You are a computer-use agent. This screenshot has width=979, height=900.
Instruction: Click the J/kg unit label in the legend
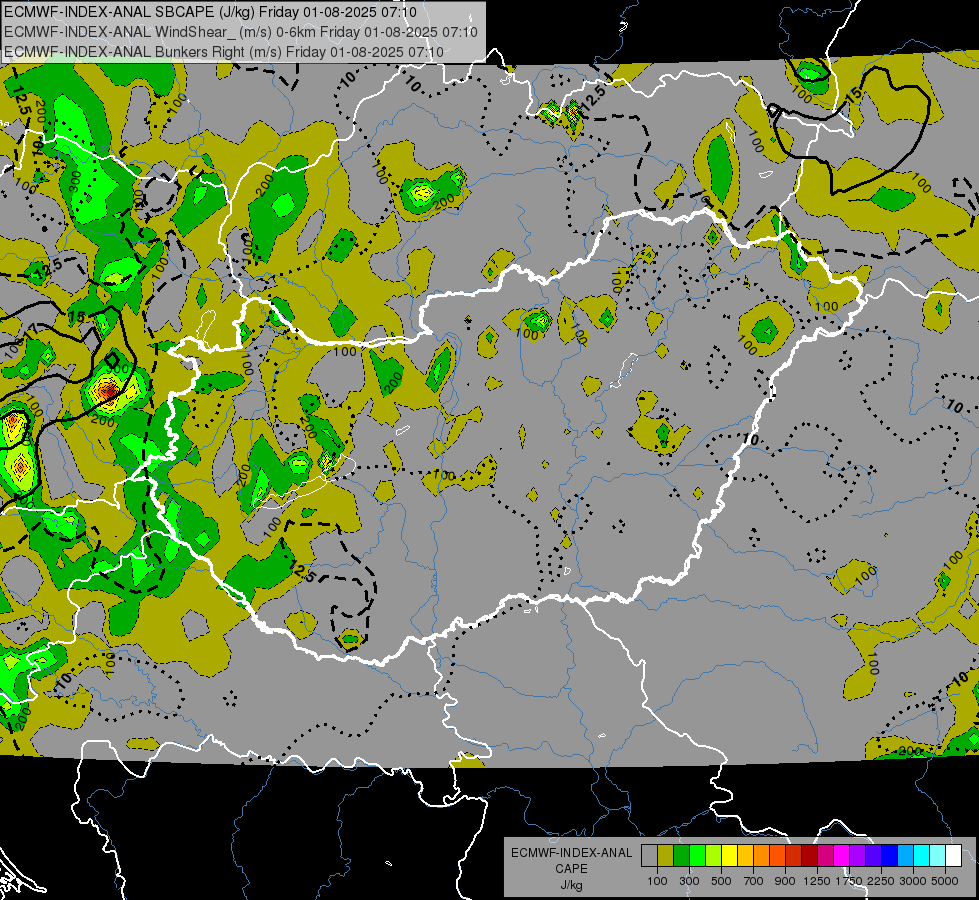pos(572,885)
